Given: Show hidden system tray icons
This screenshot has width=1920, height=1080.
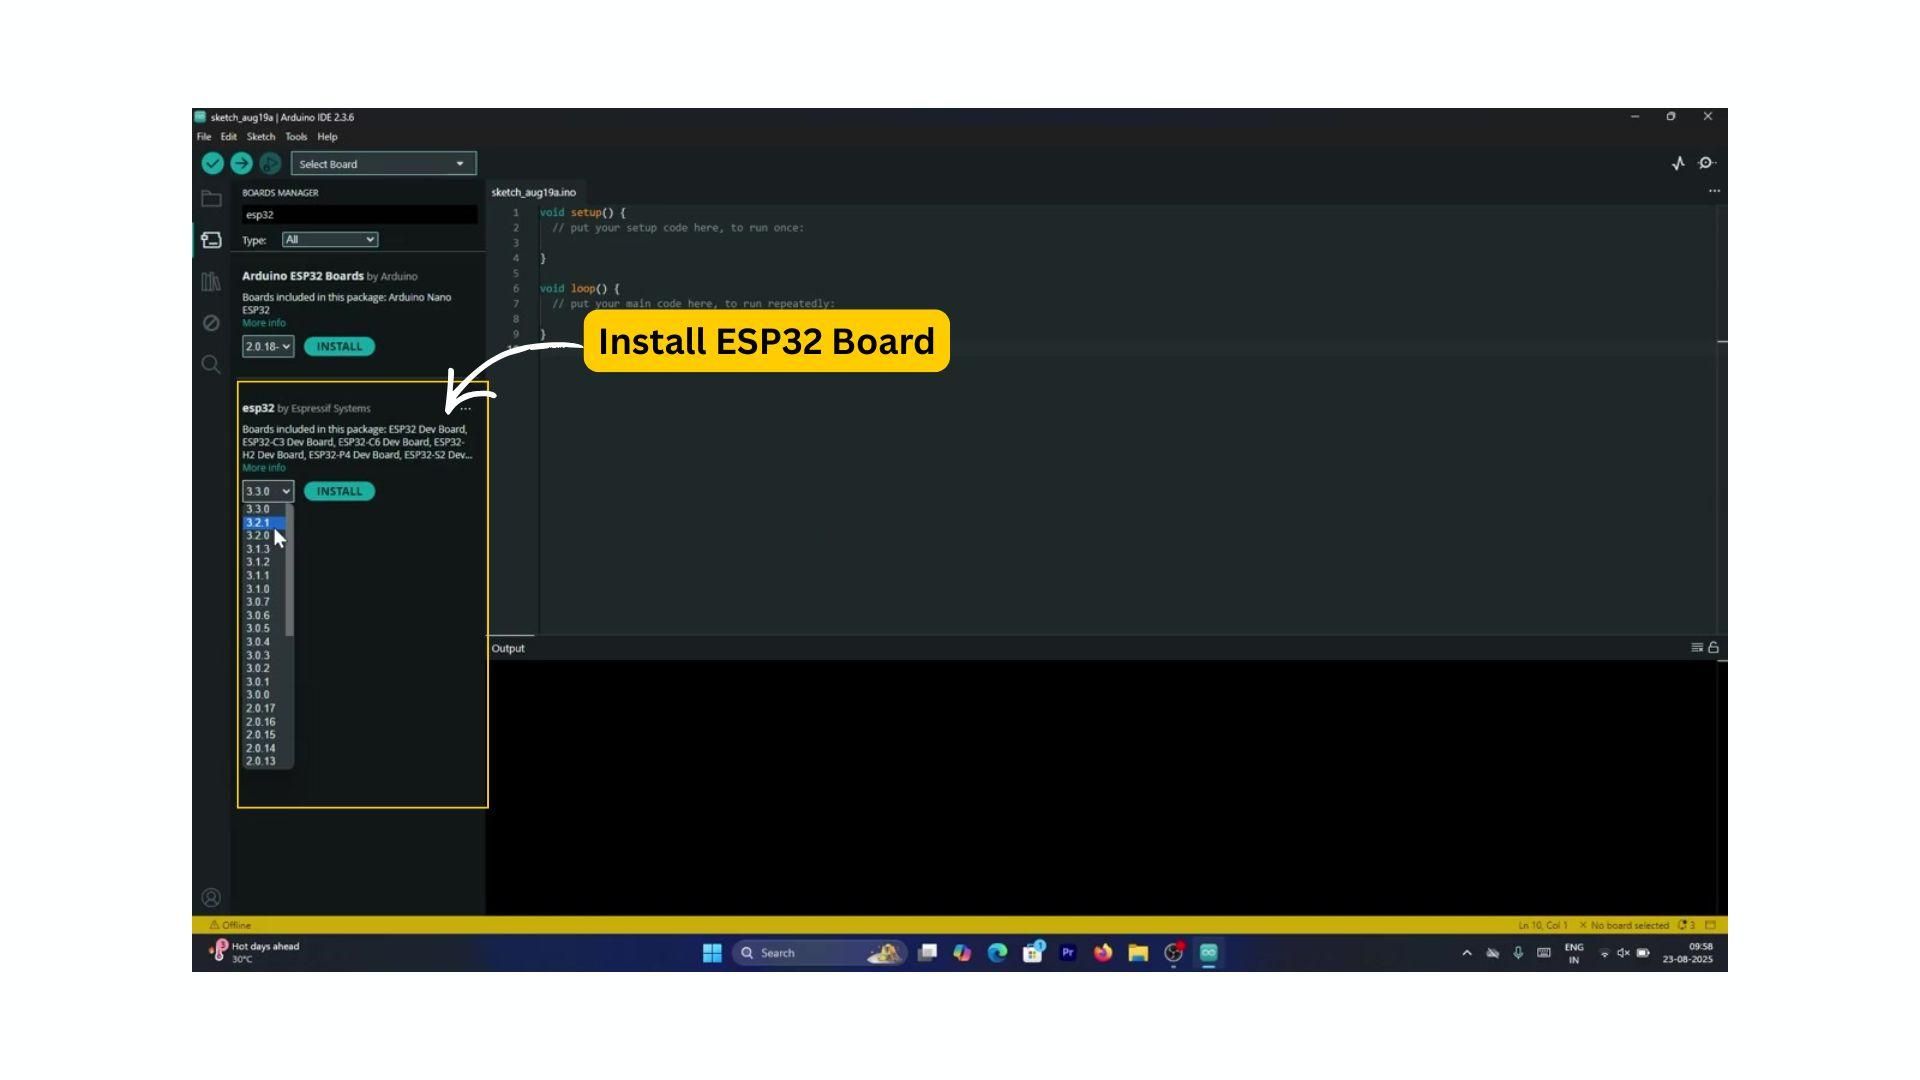Looking at the screenshot, I should coord(1467,953).
